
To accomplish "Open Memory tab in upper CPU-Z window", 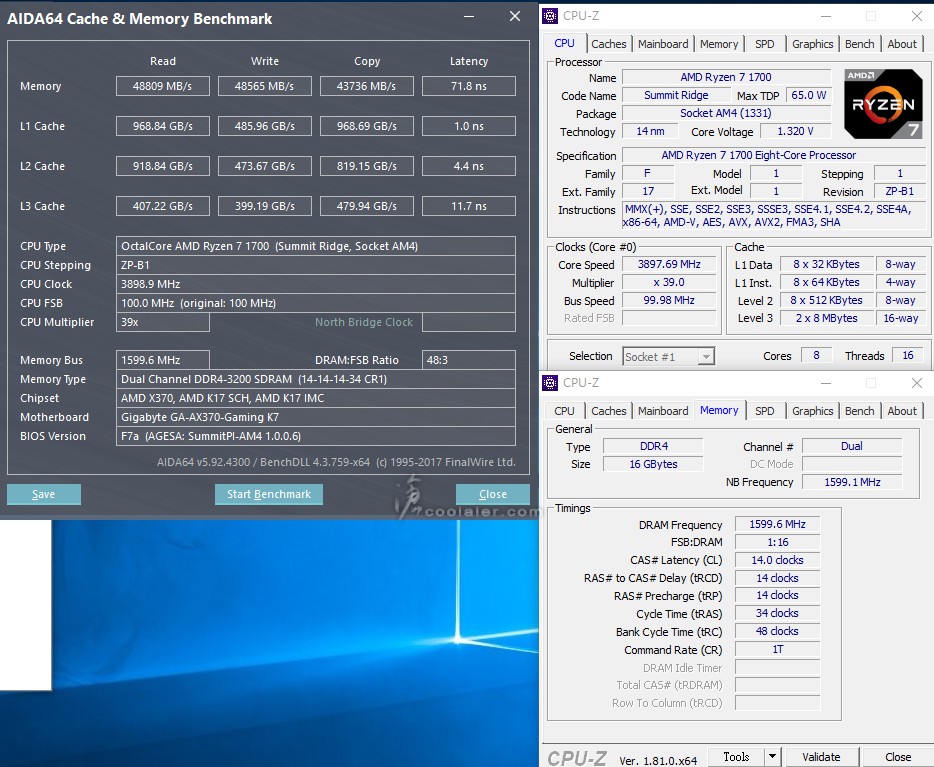I will pyautogui.click(x=719, y=44).
